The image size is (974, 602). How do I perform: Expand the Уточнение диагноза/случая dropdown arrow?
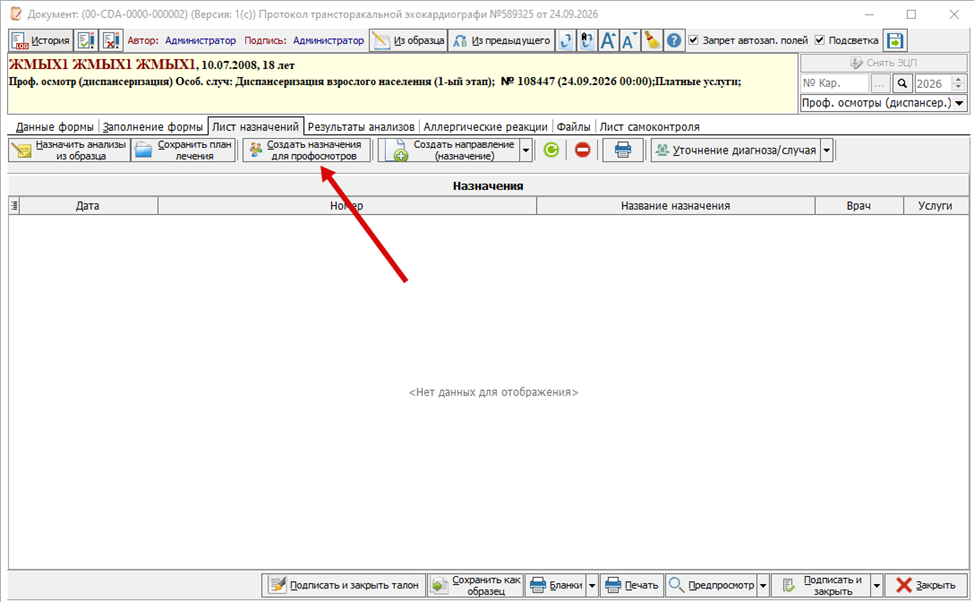click(827, 150)
